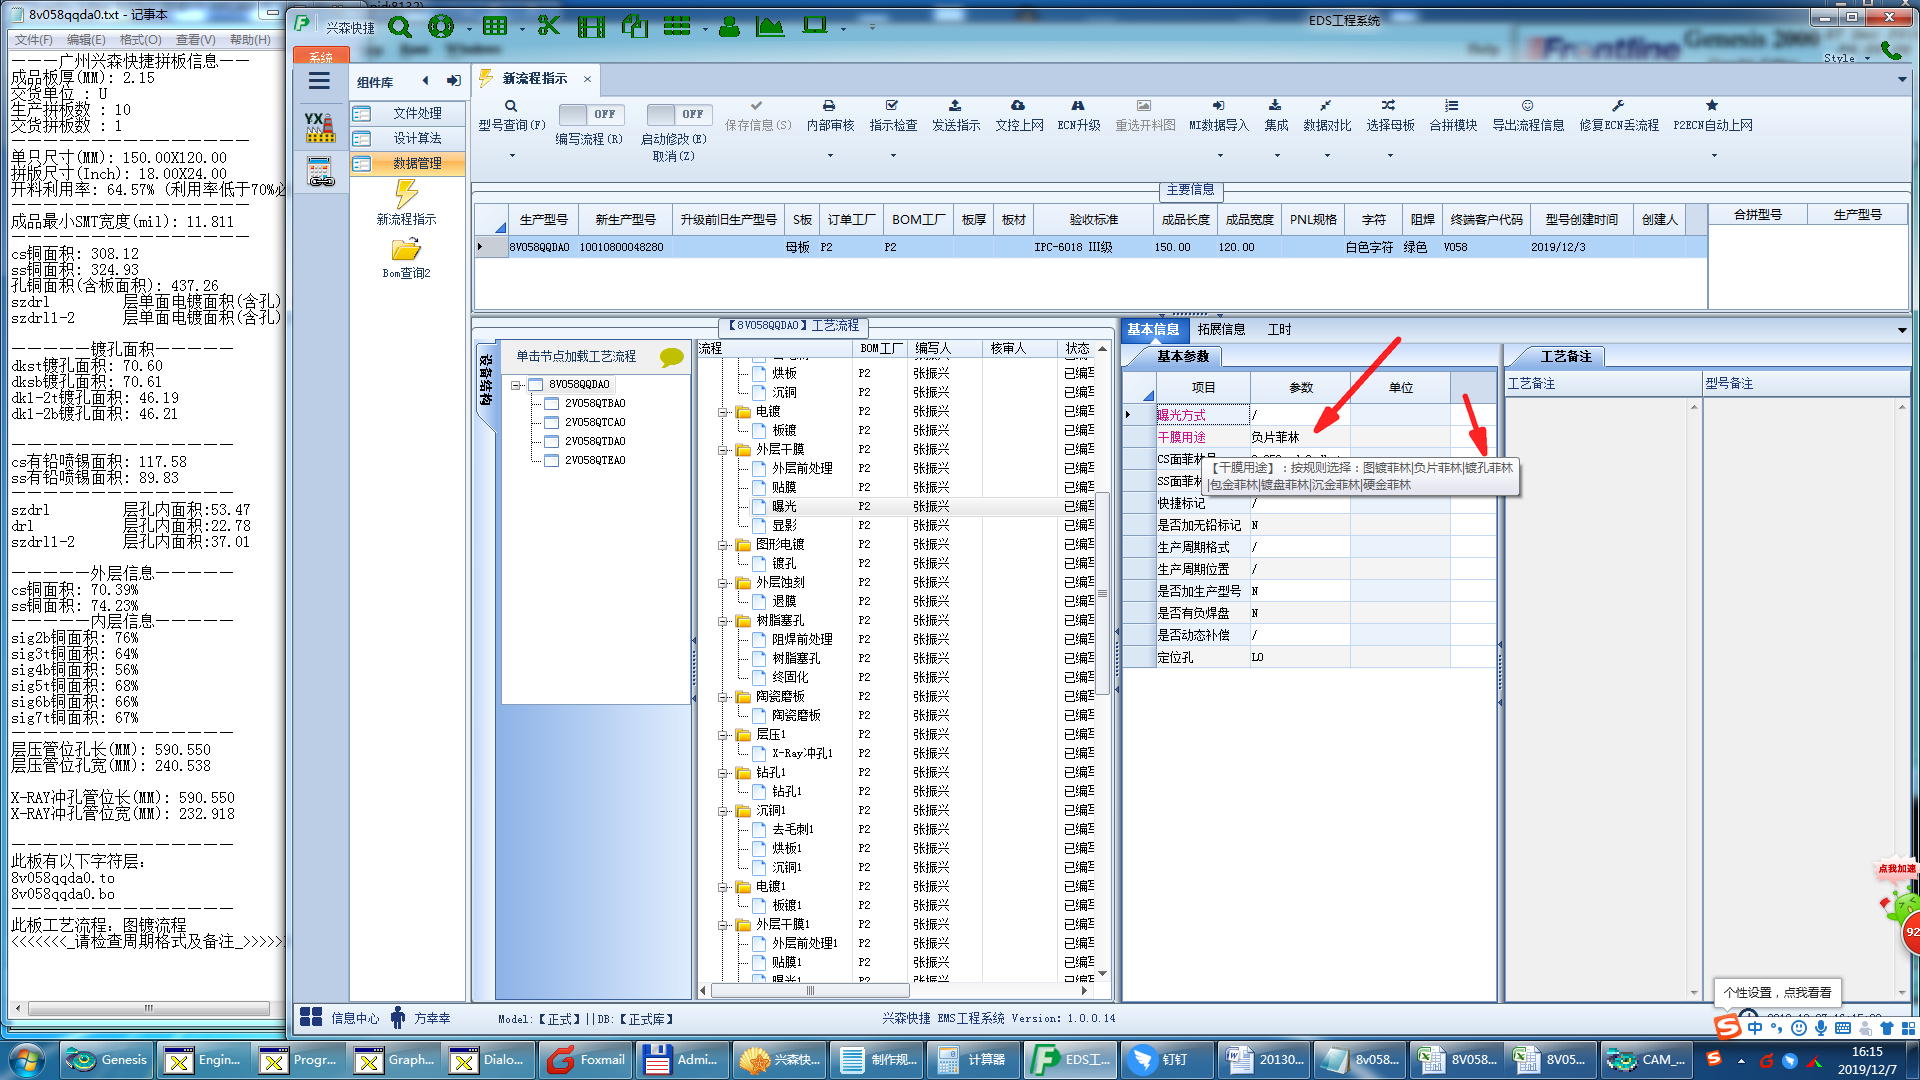1920x1080 pixels.
Task: Click the 型号查询 search icon
Action: pos(511,106)
